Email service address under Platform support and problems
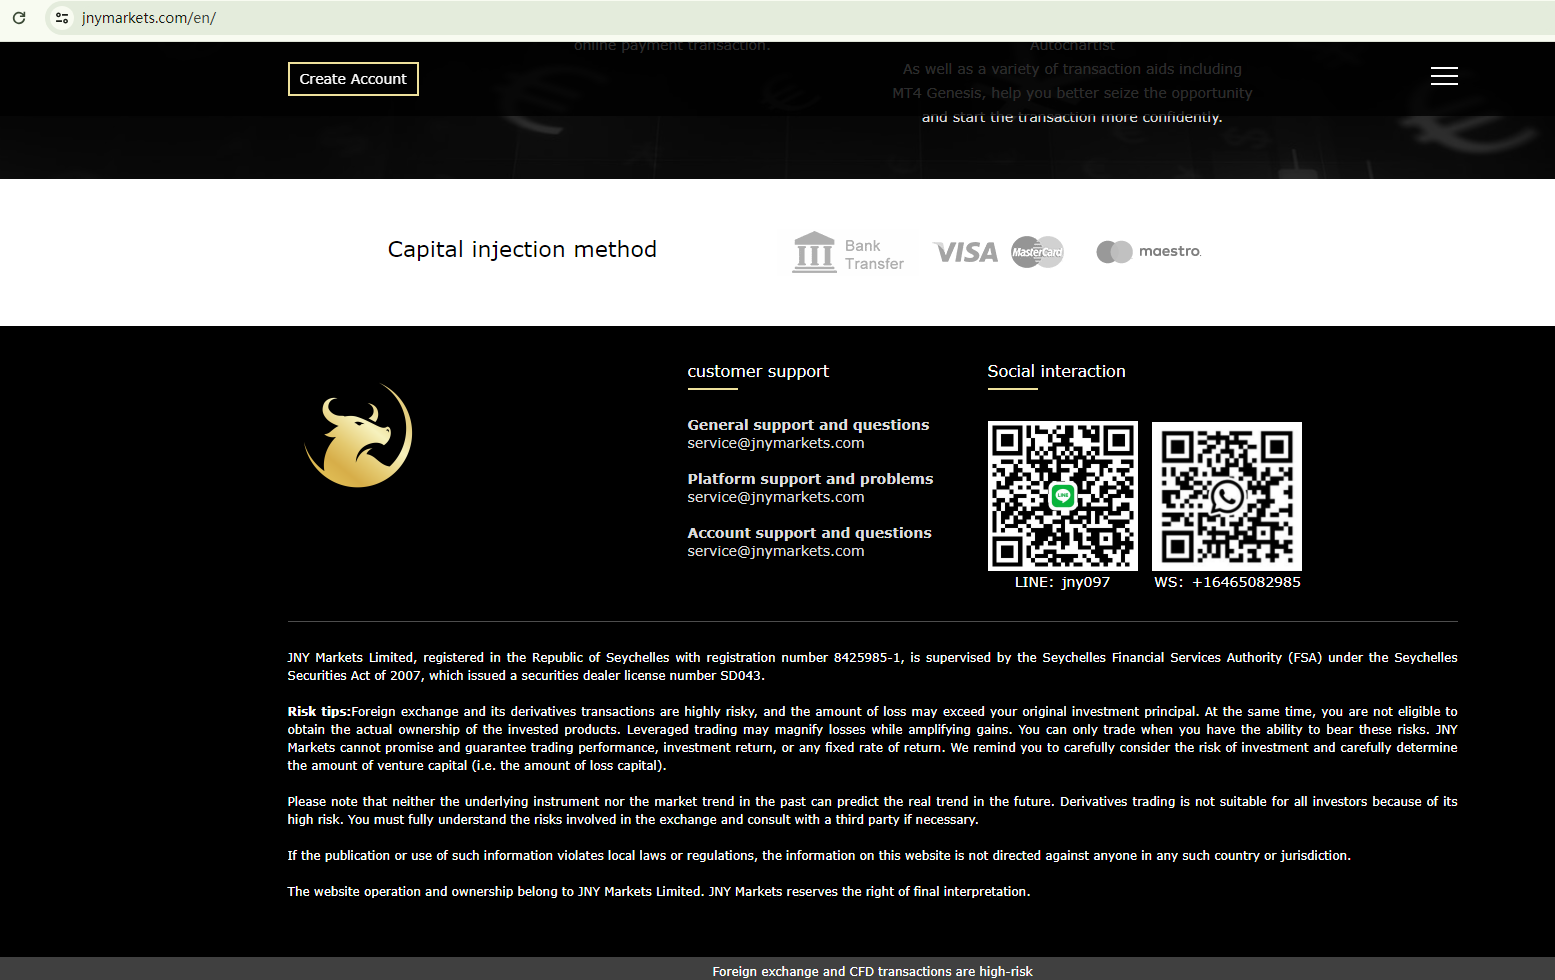This screenshot has height=980, width=1555. pos(776,497)
